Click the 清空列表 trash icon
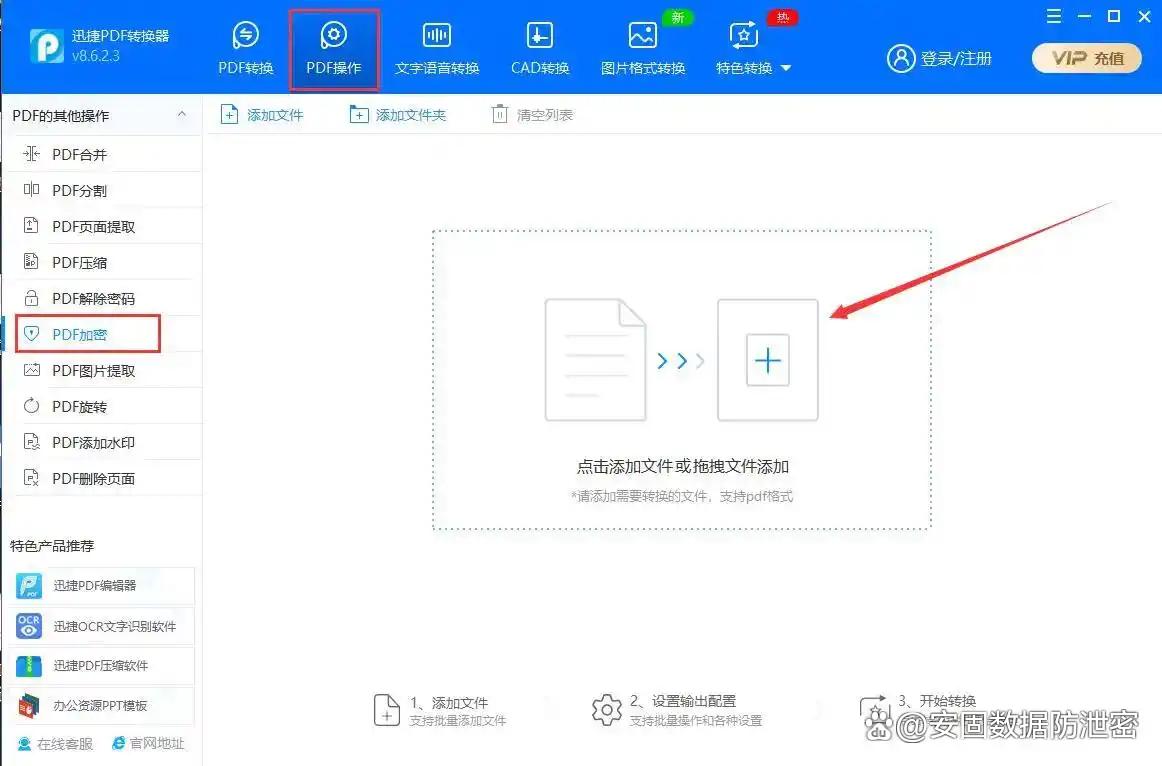 coord(500,115)
